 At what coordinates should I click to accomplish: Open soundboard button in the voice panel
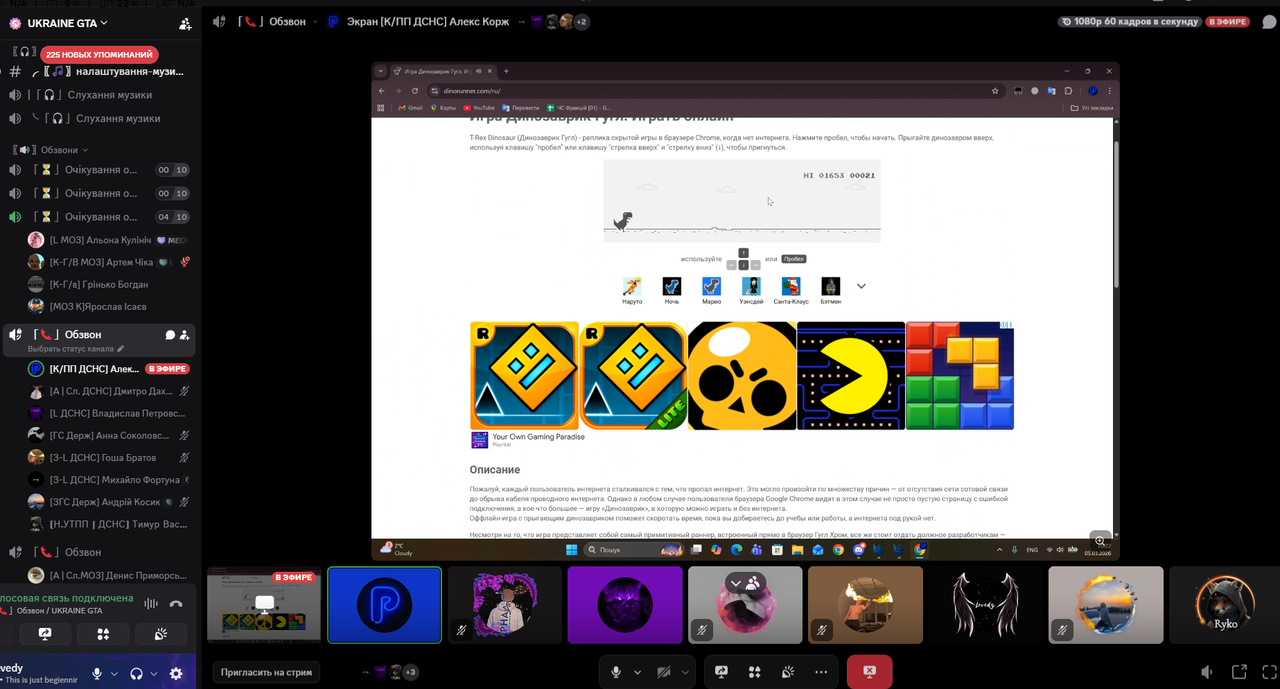pos(161,634)
